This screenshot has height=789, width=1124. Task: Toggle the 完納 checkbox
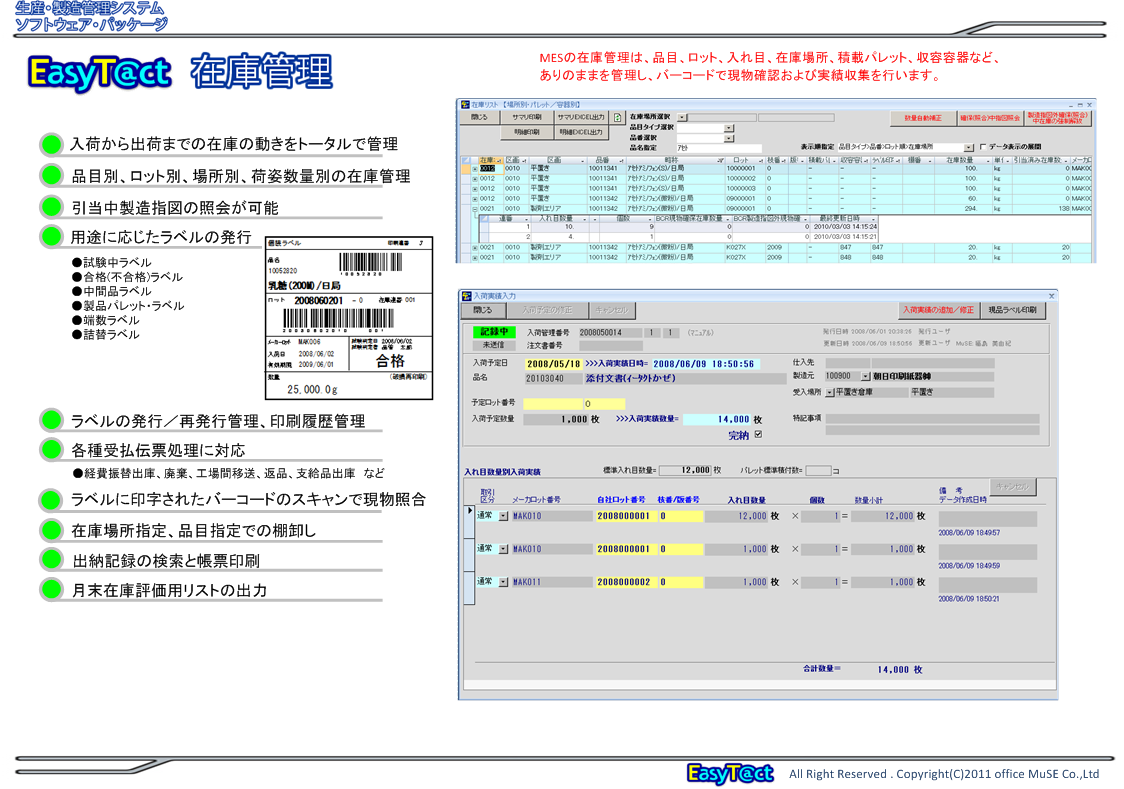(x=758, y=434)
